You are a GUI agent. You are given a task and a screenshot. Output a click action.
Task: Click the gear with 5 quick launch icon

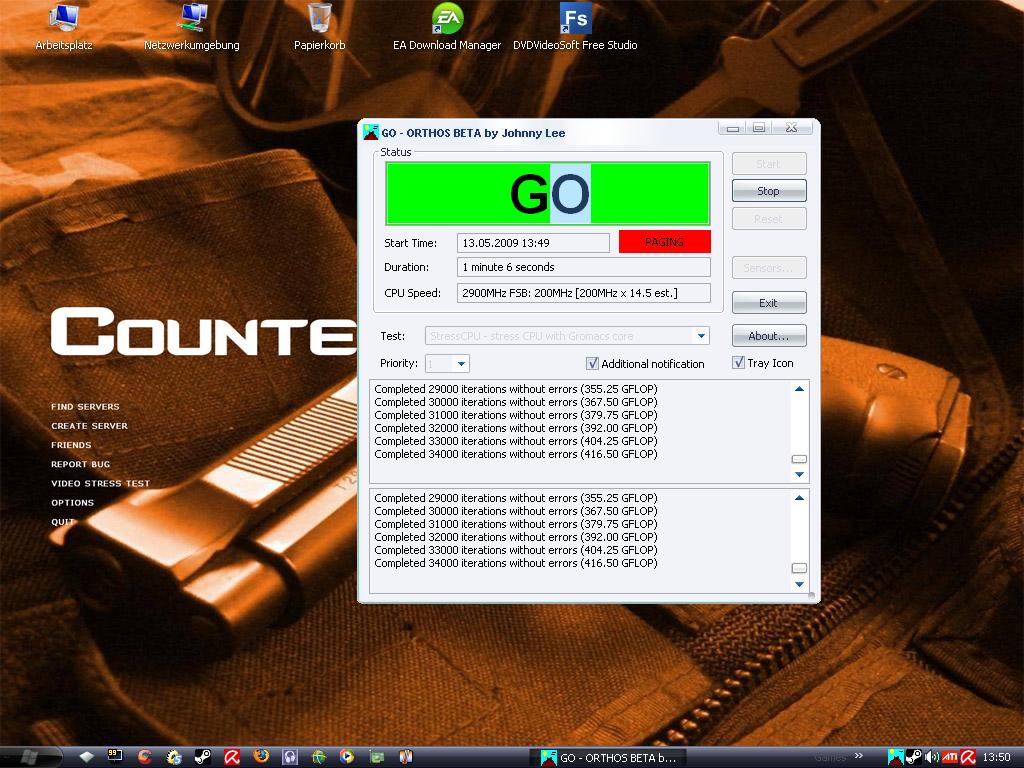tap(174, 757)
